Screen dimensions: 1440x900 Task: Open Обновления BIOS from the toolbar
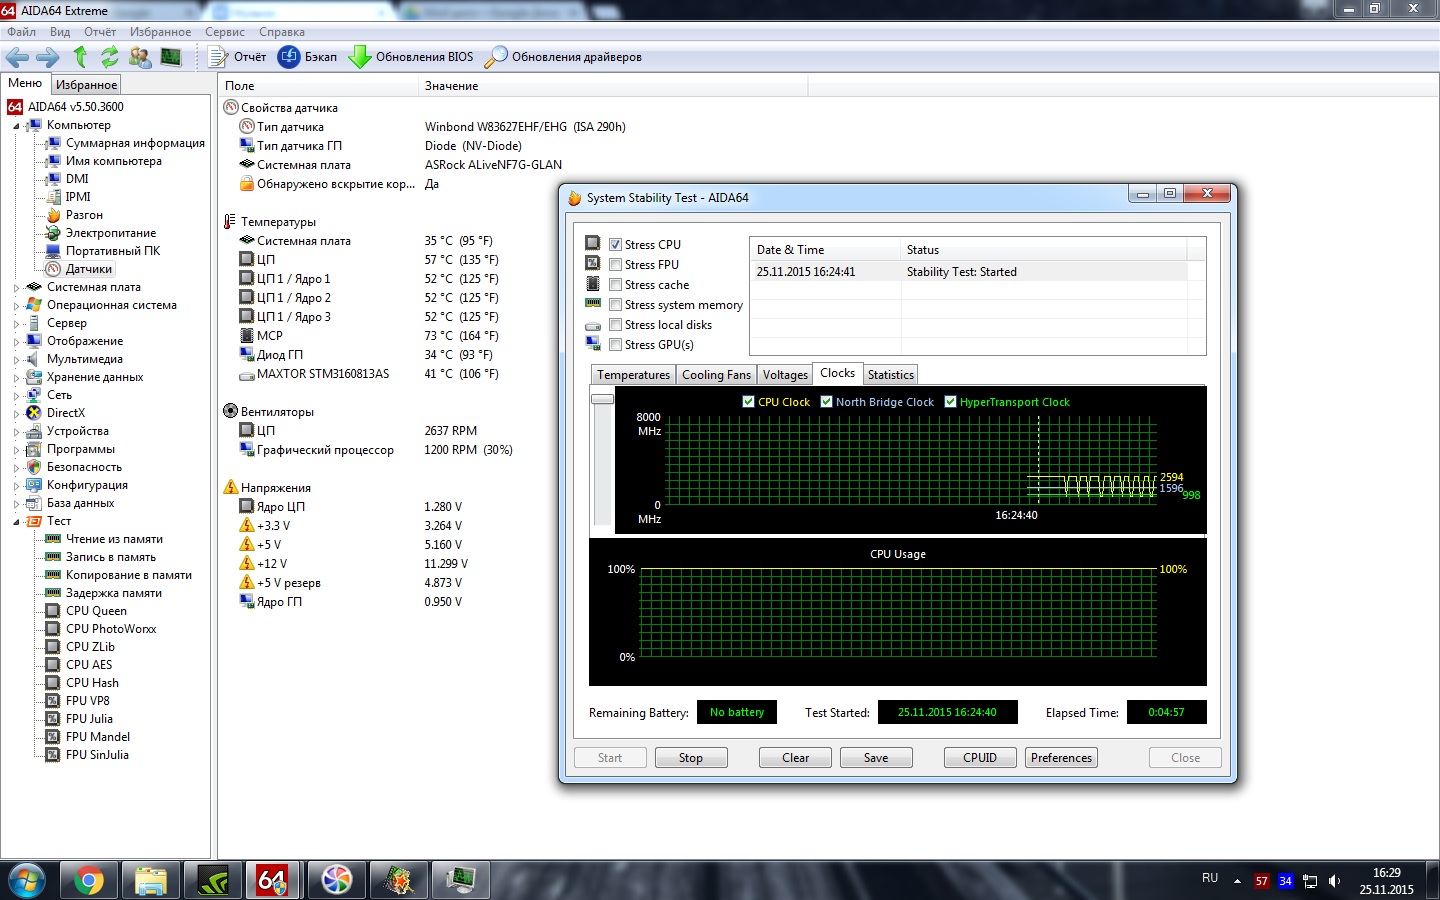pyautogui.click(x=411, y=57)
